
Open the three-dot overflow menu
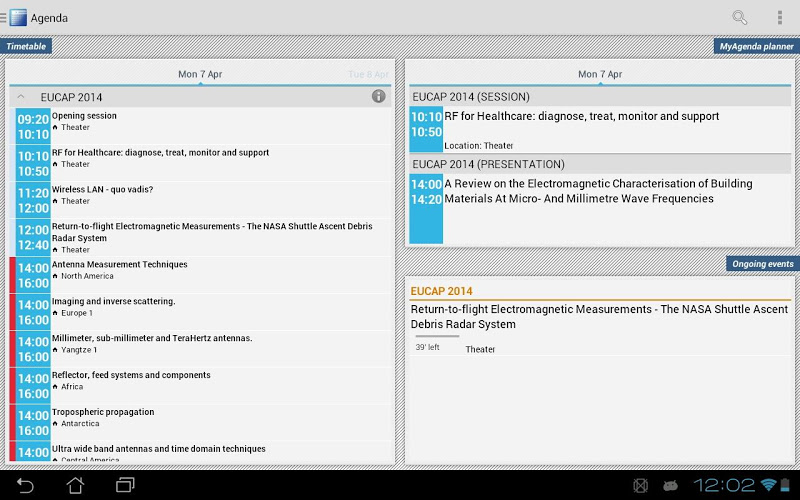click(779, 17)
